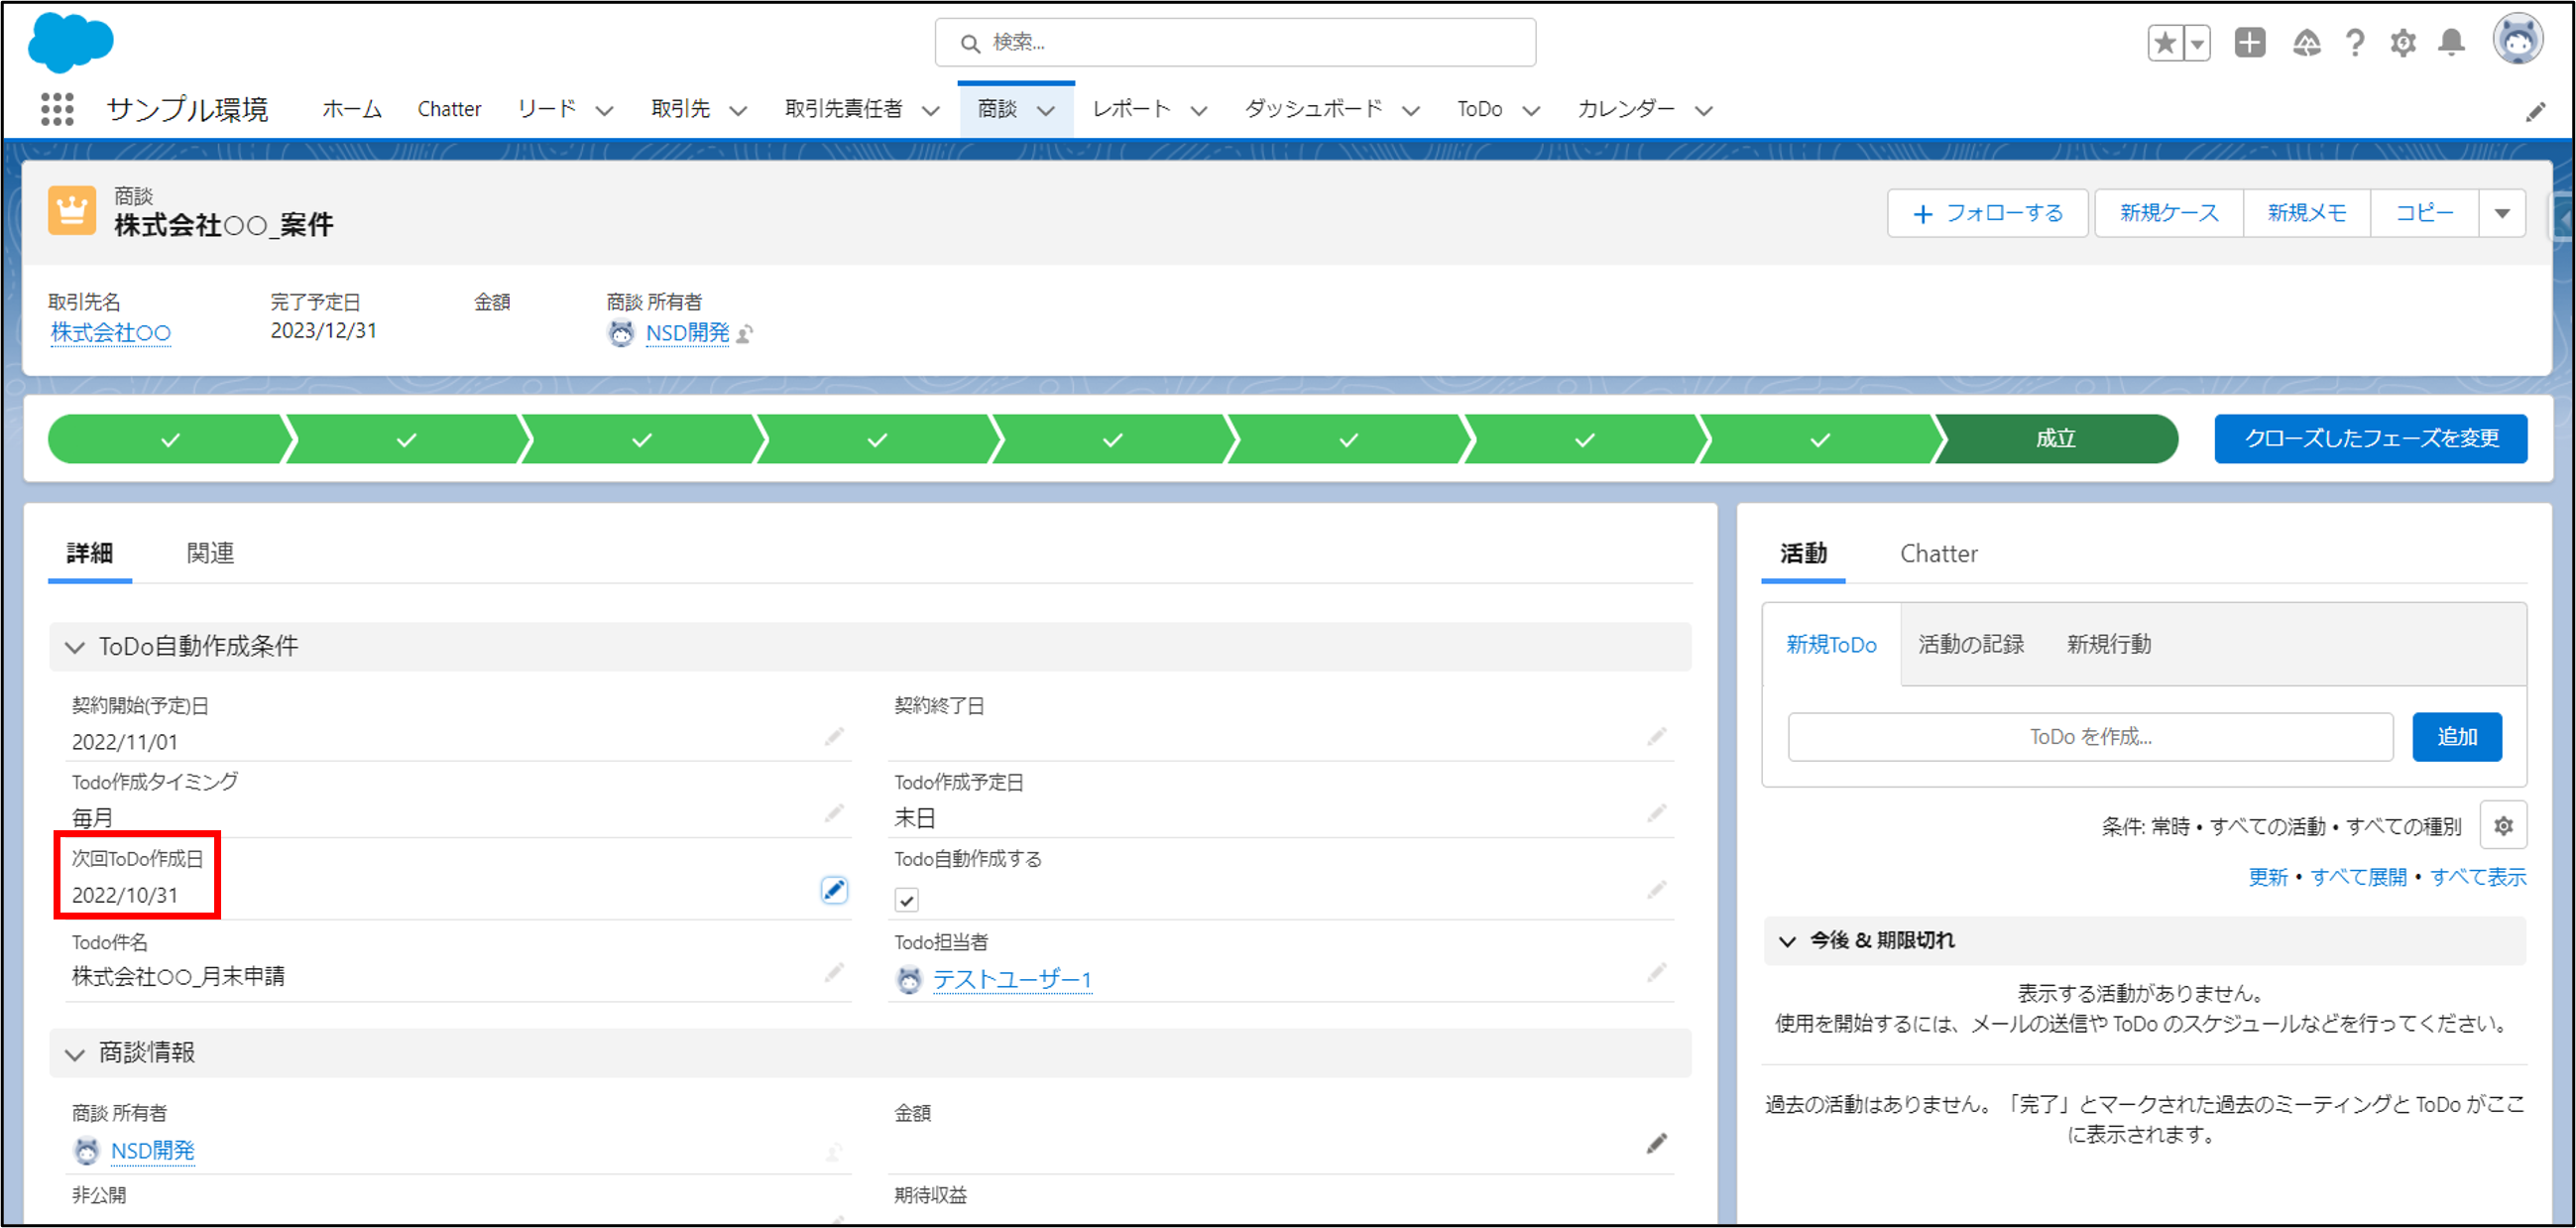Screen dimensions: 2576x1228
Task: Open the favorites list dropdown arrow
Action: (2197, 42)
